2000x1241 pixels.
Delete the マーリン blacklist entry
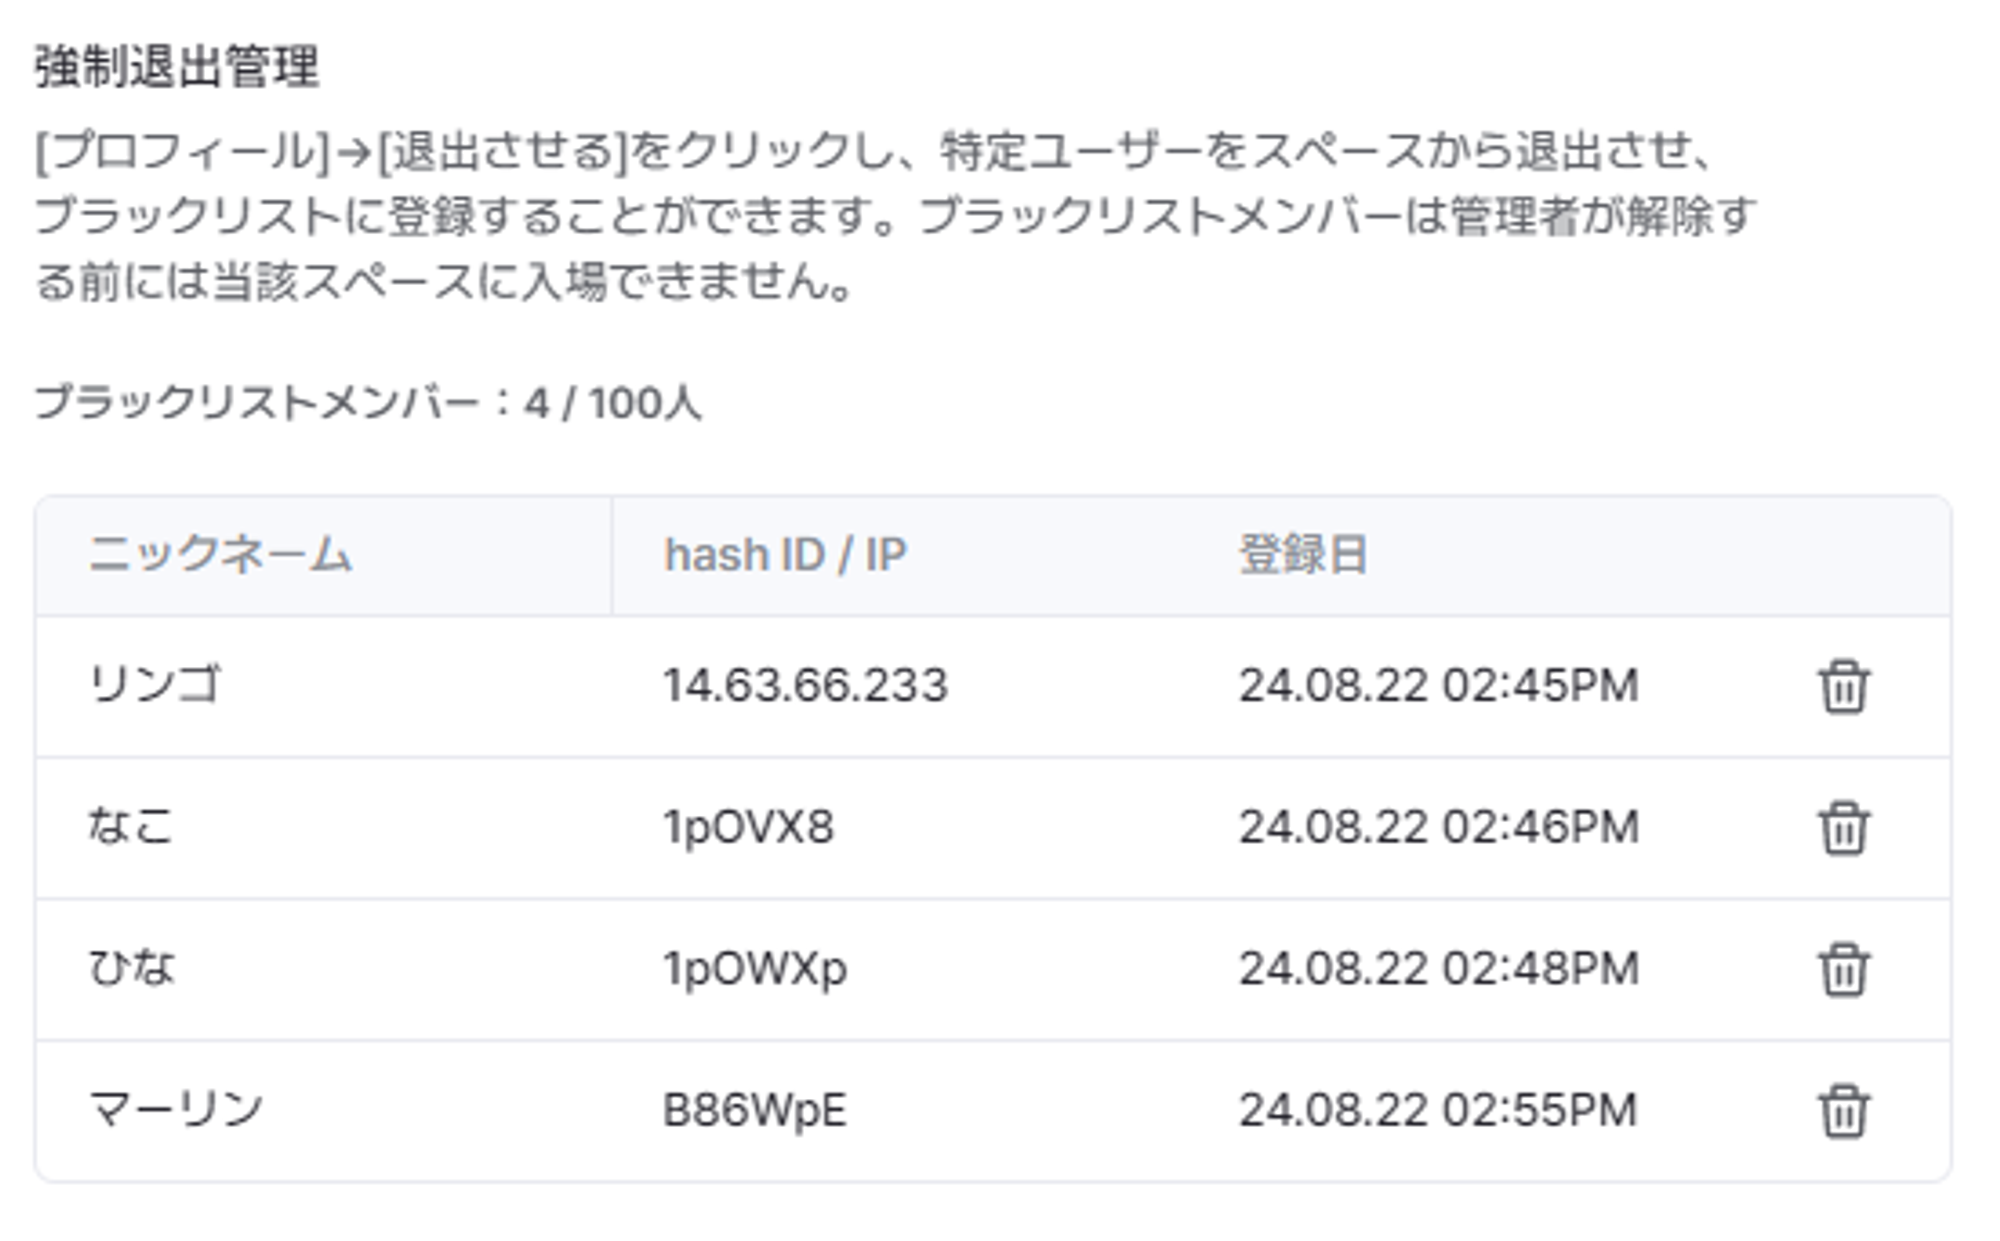pyautogui.click(x=1843, y=1111)
